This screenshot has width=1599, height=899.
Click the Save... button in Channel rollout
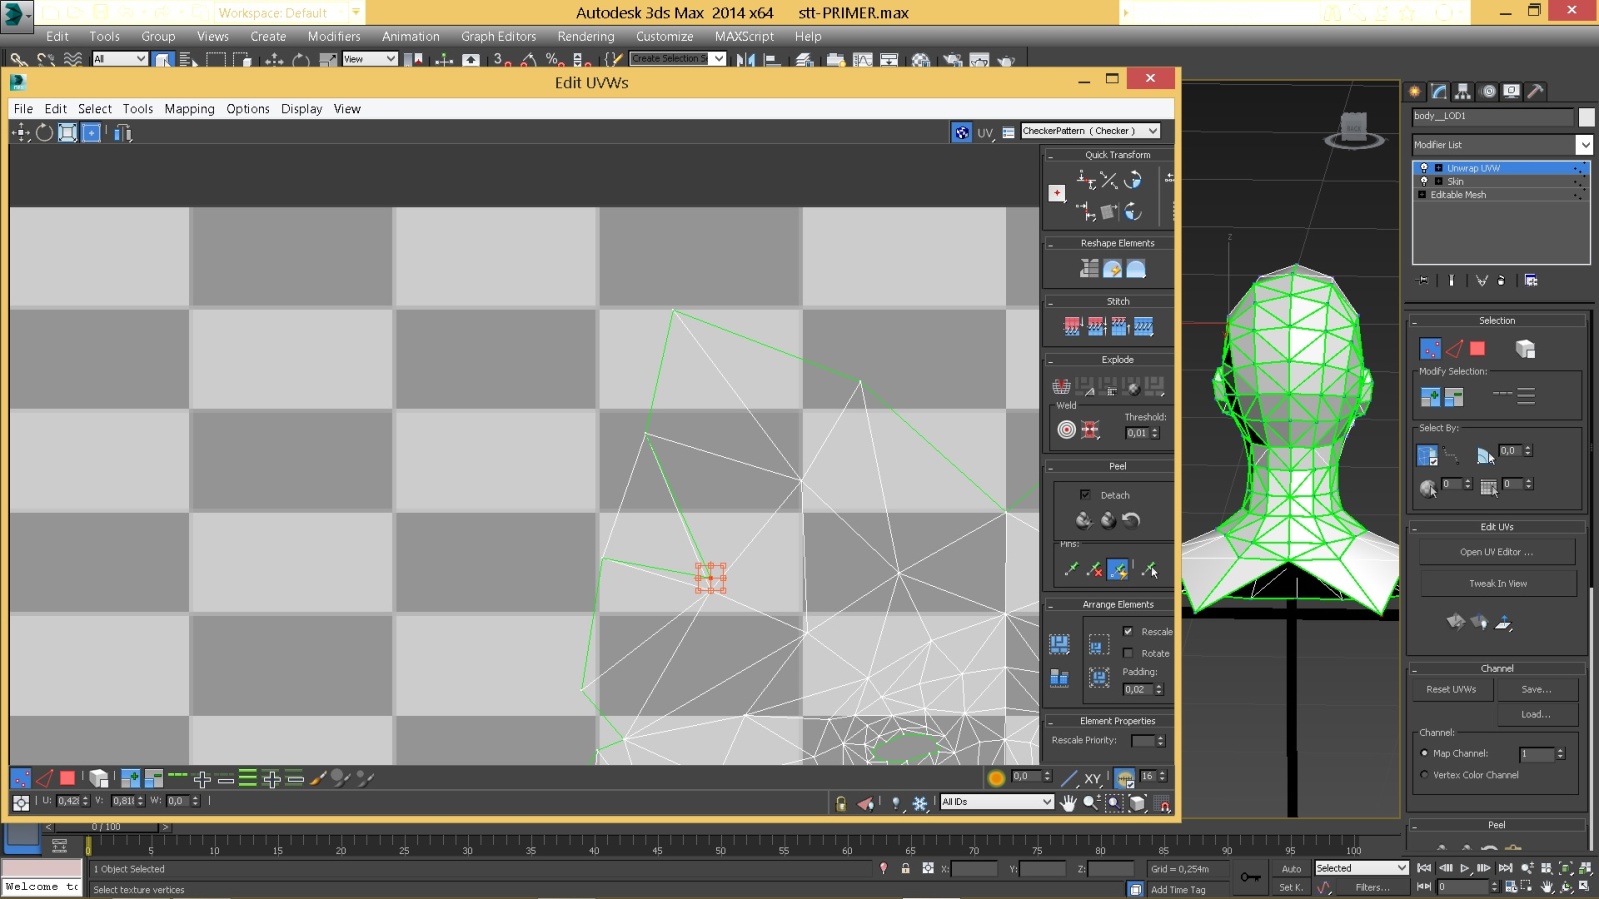tap(1536, 689)
